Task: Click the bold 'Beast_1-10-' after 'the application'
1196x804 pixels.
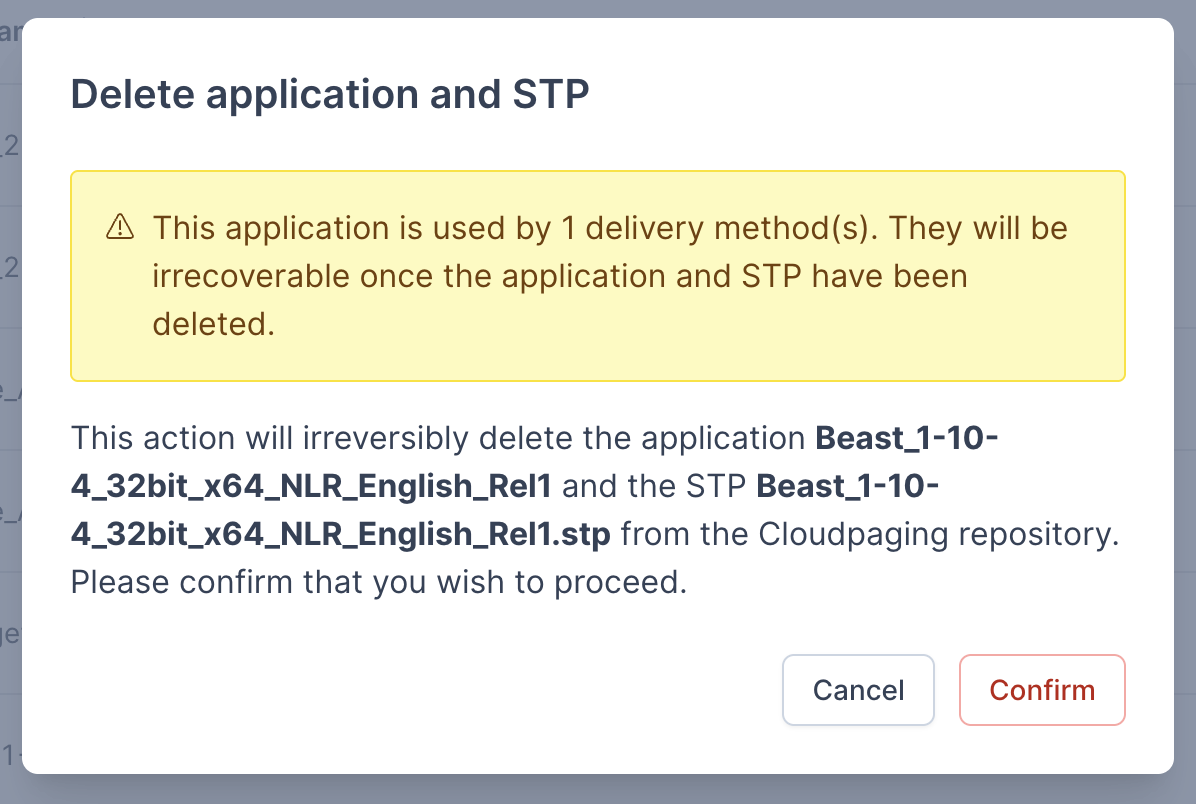Action: coord(907,438)
